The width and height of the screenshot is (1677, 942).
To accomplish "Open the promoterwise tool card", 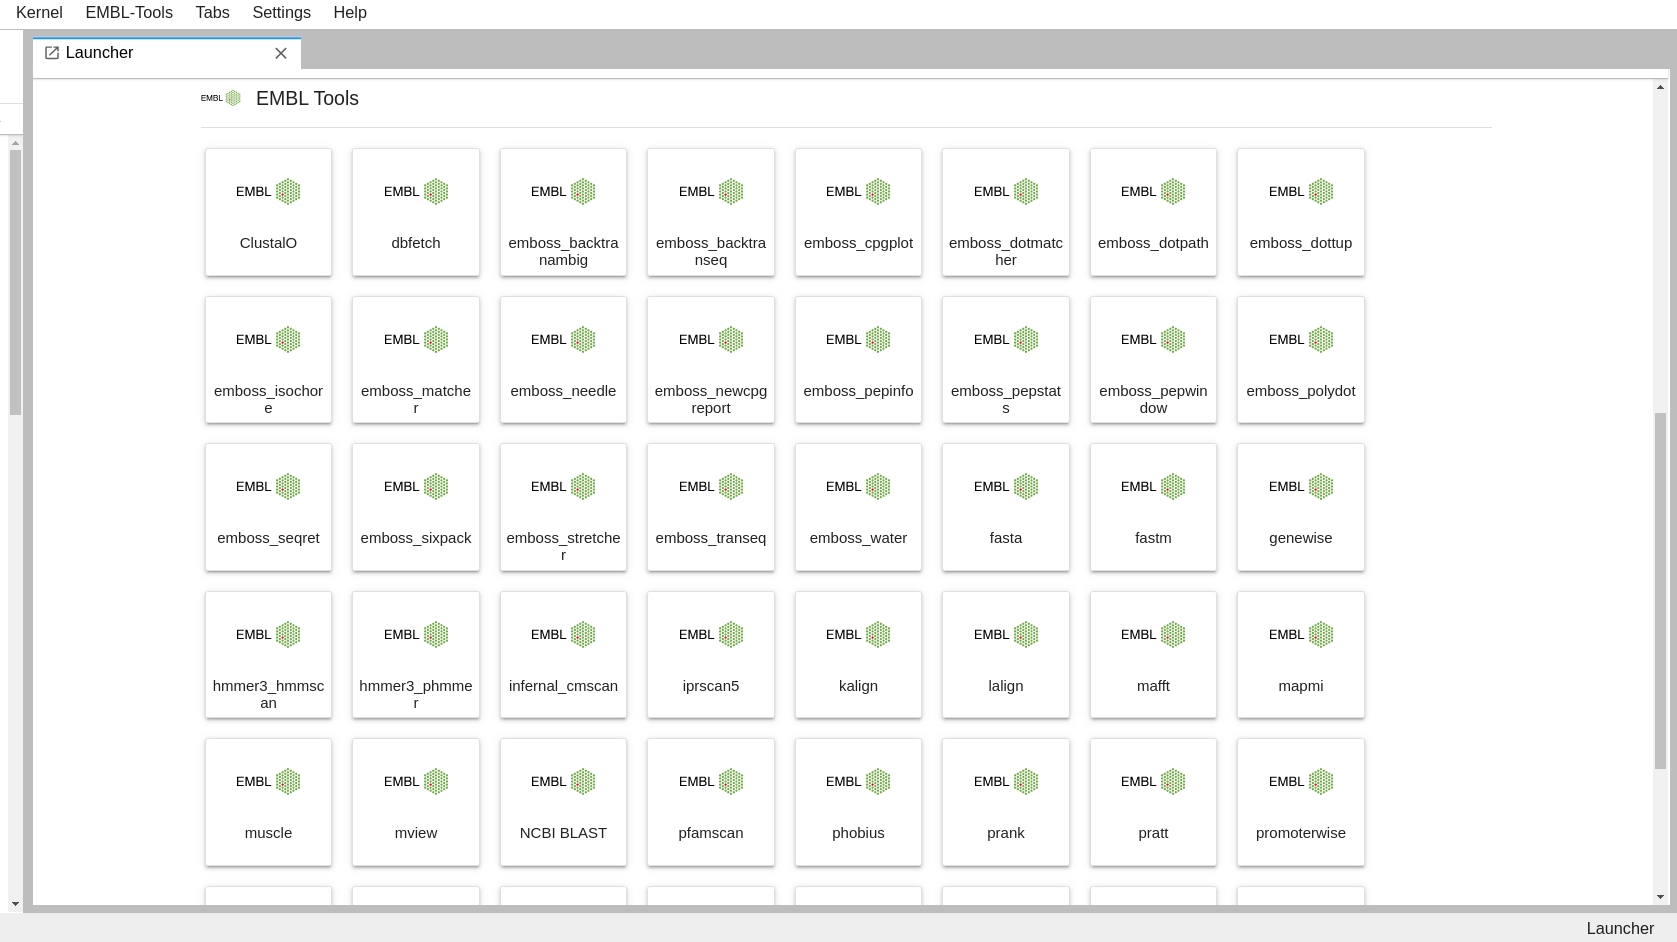I will click(x=1301, y=802).
